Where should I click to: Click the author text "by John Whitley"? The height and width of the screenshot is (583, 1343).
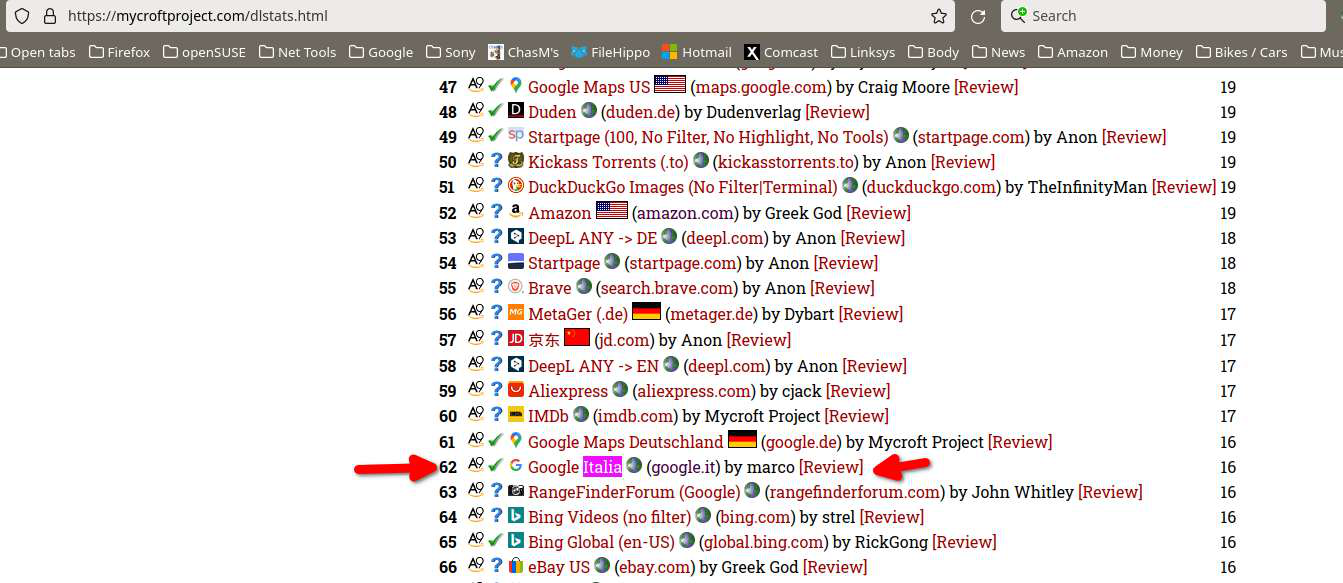[1012, 491]
